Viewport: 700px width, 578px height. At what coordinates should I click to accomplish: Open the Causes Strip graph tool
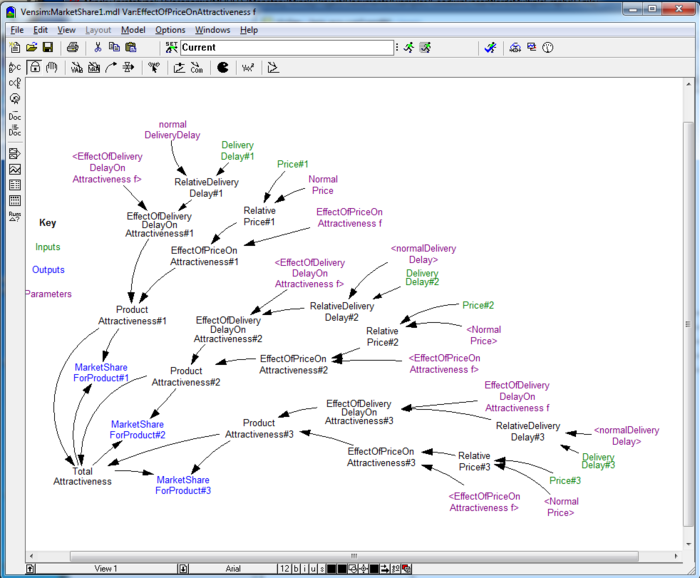tap(15, 154)
